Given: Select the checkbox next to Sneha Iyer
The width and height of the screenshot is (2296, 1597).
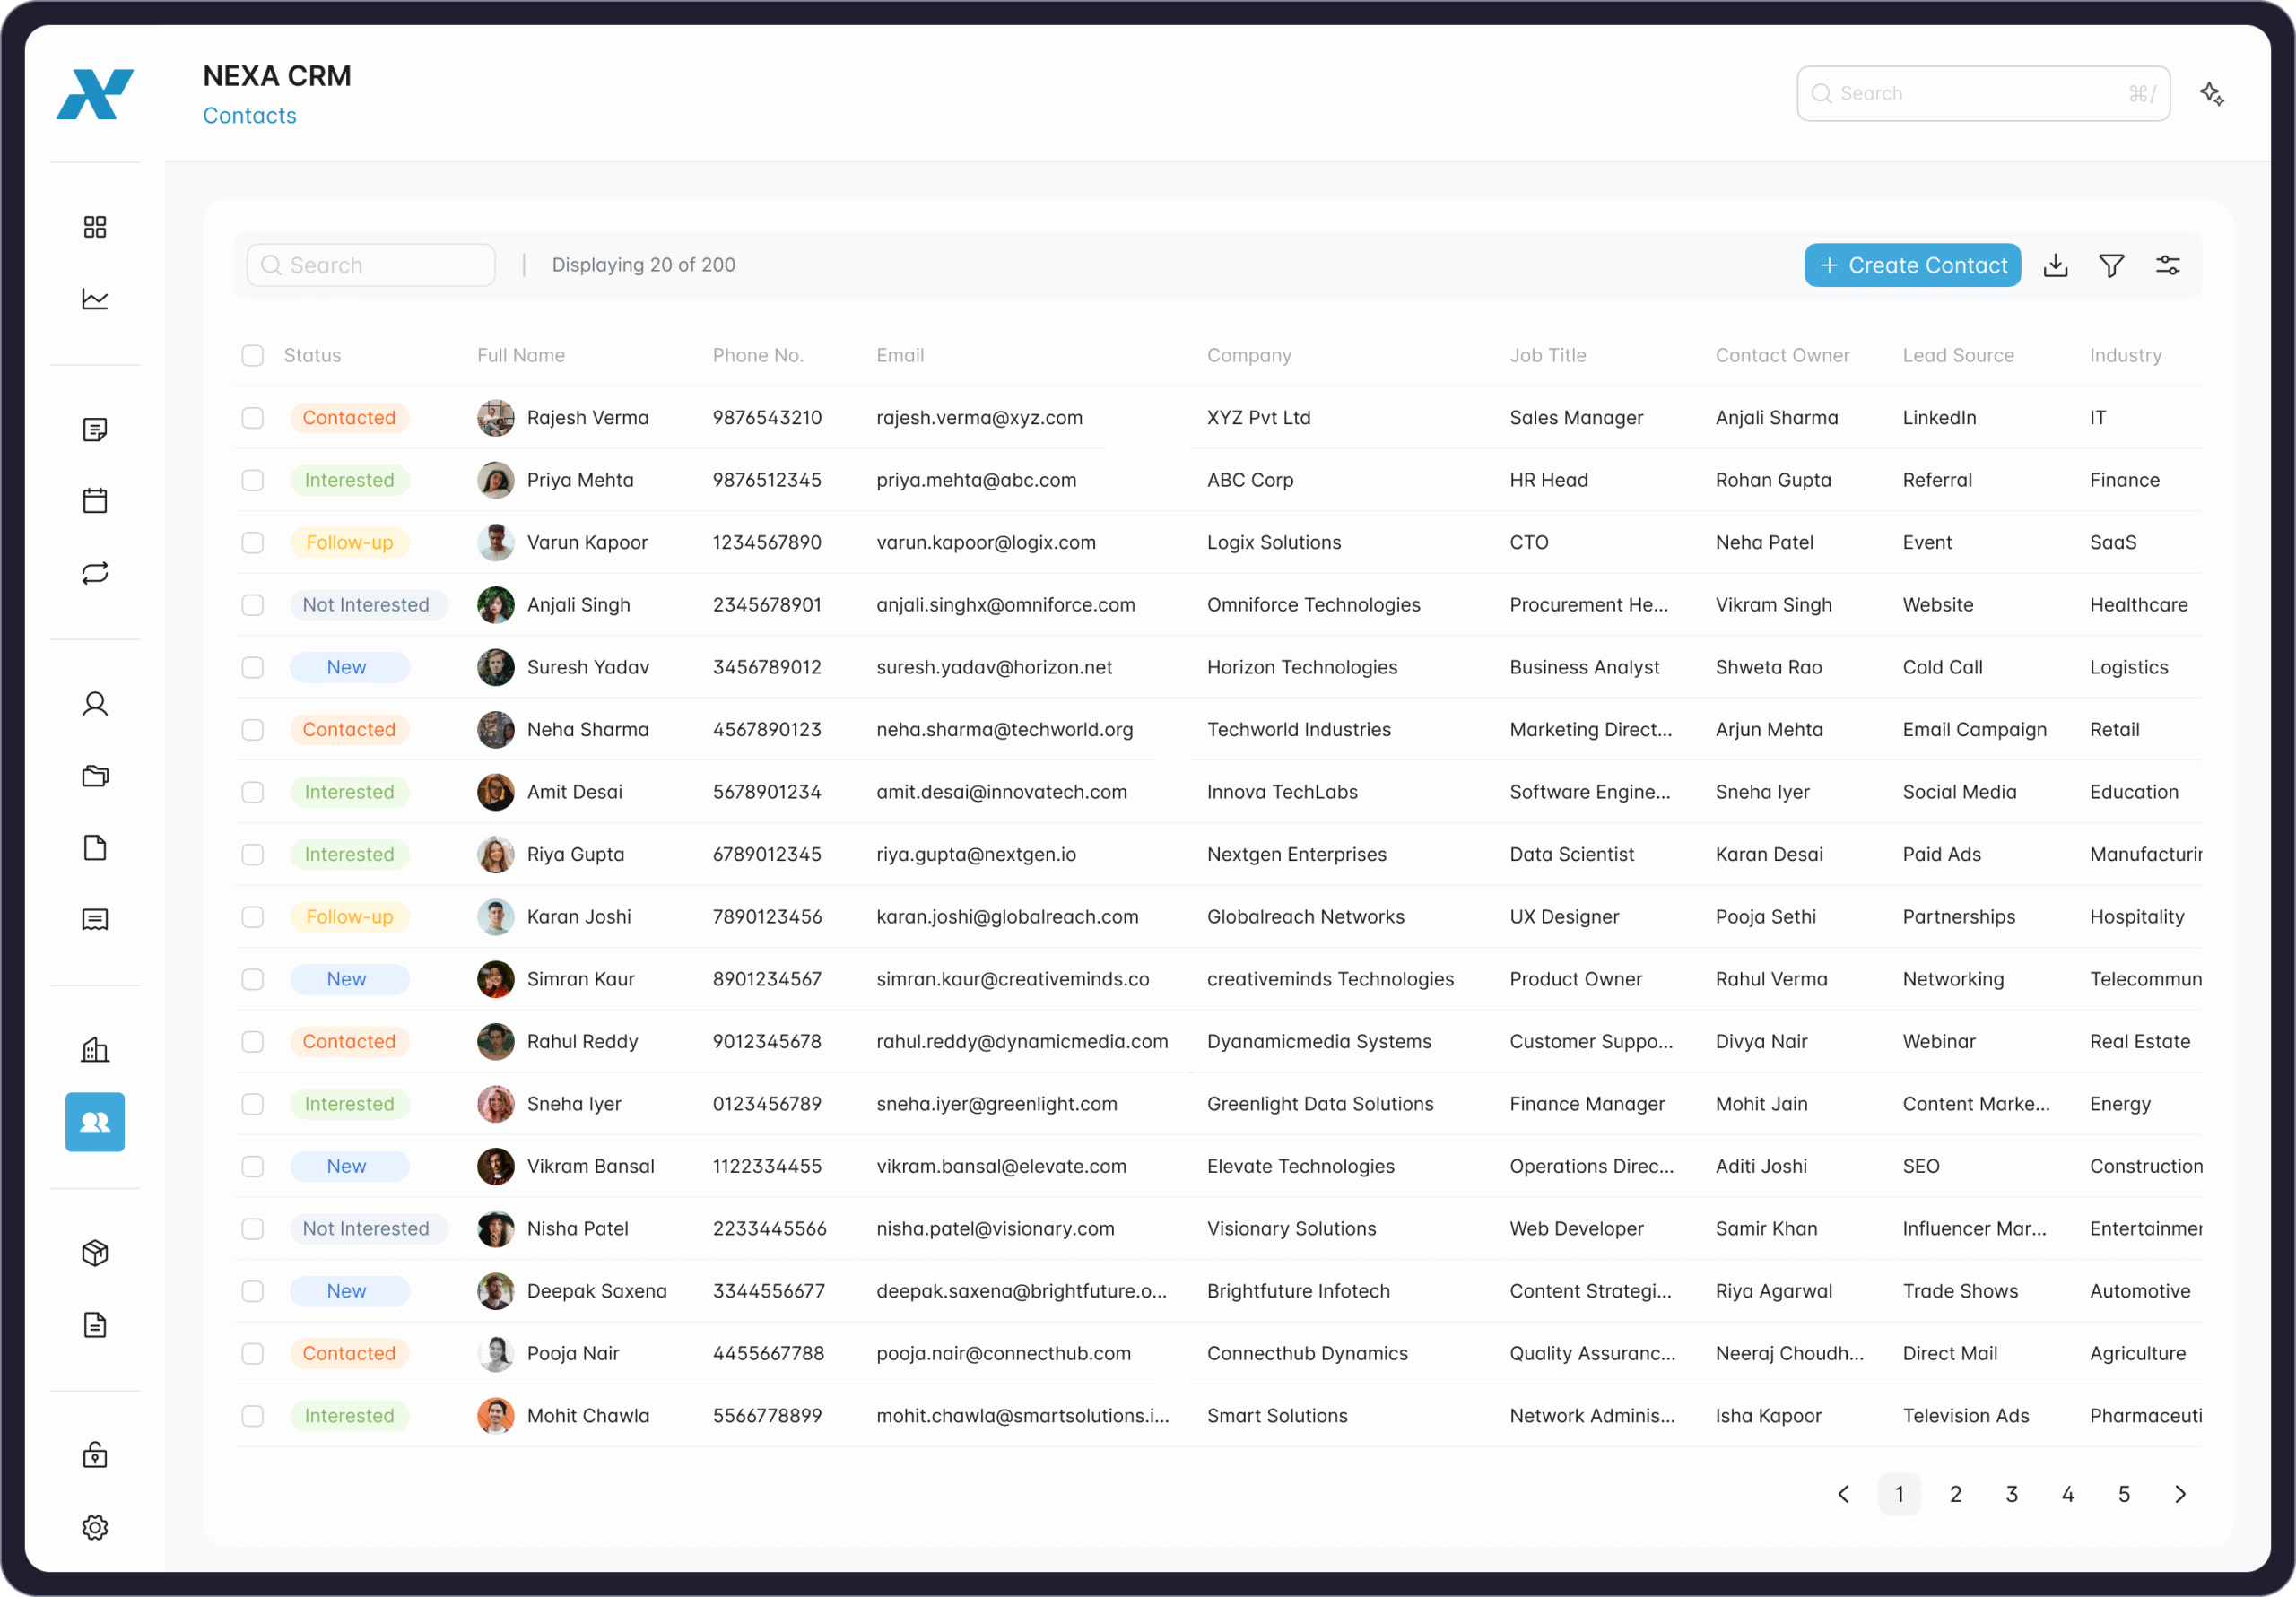Looking at the screenshot, I should coord(252,1104).
